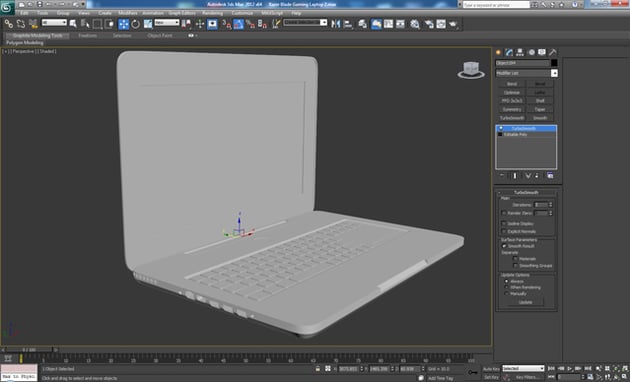Click the Auto Key button
The image size is (630, 382).
click(491, 369)
